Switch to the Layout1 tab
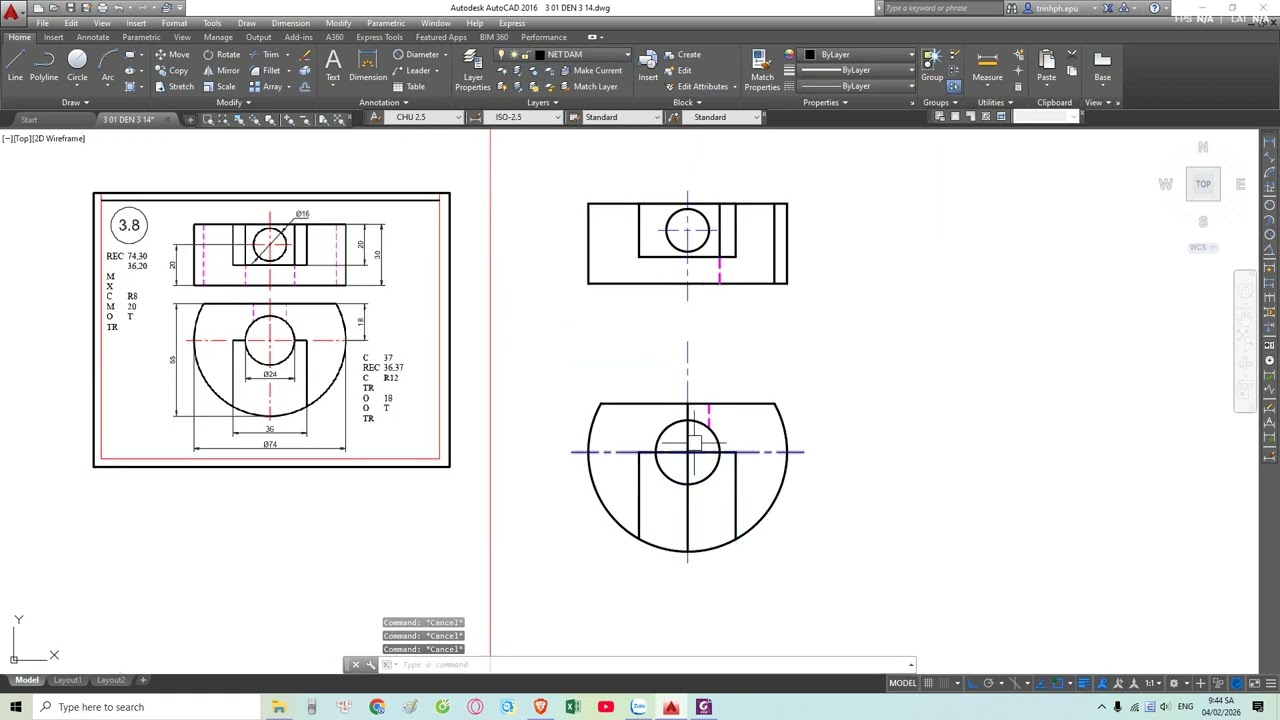This screenshot has width=1280, height=720. (68, 681)
